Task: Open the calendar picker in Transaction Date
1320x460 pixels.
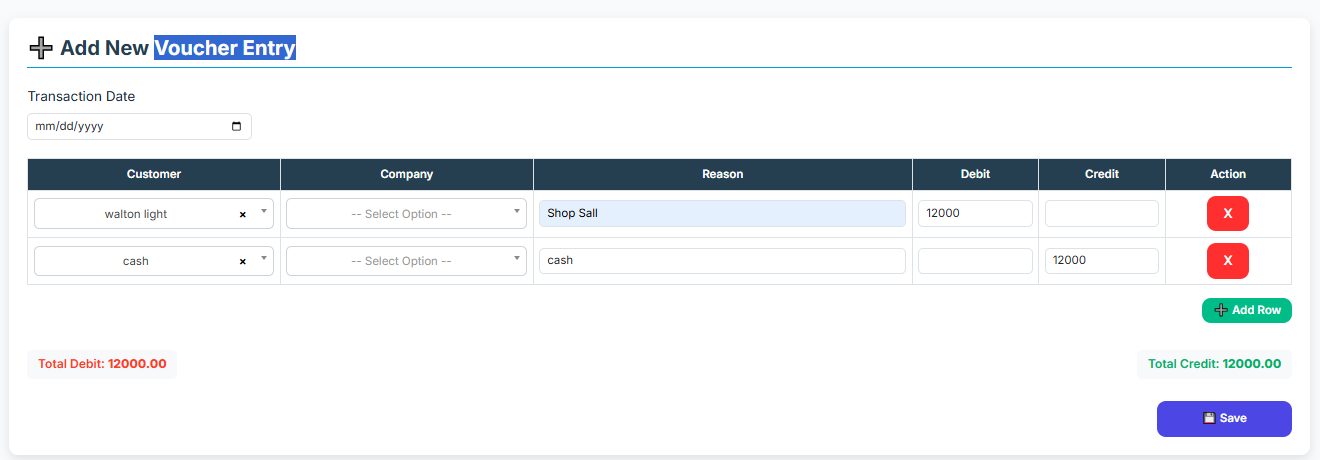Action: [236, 127]
